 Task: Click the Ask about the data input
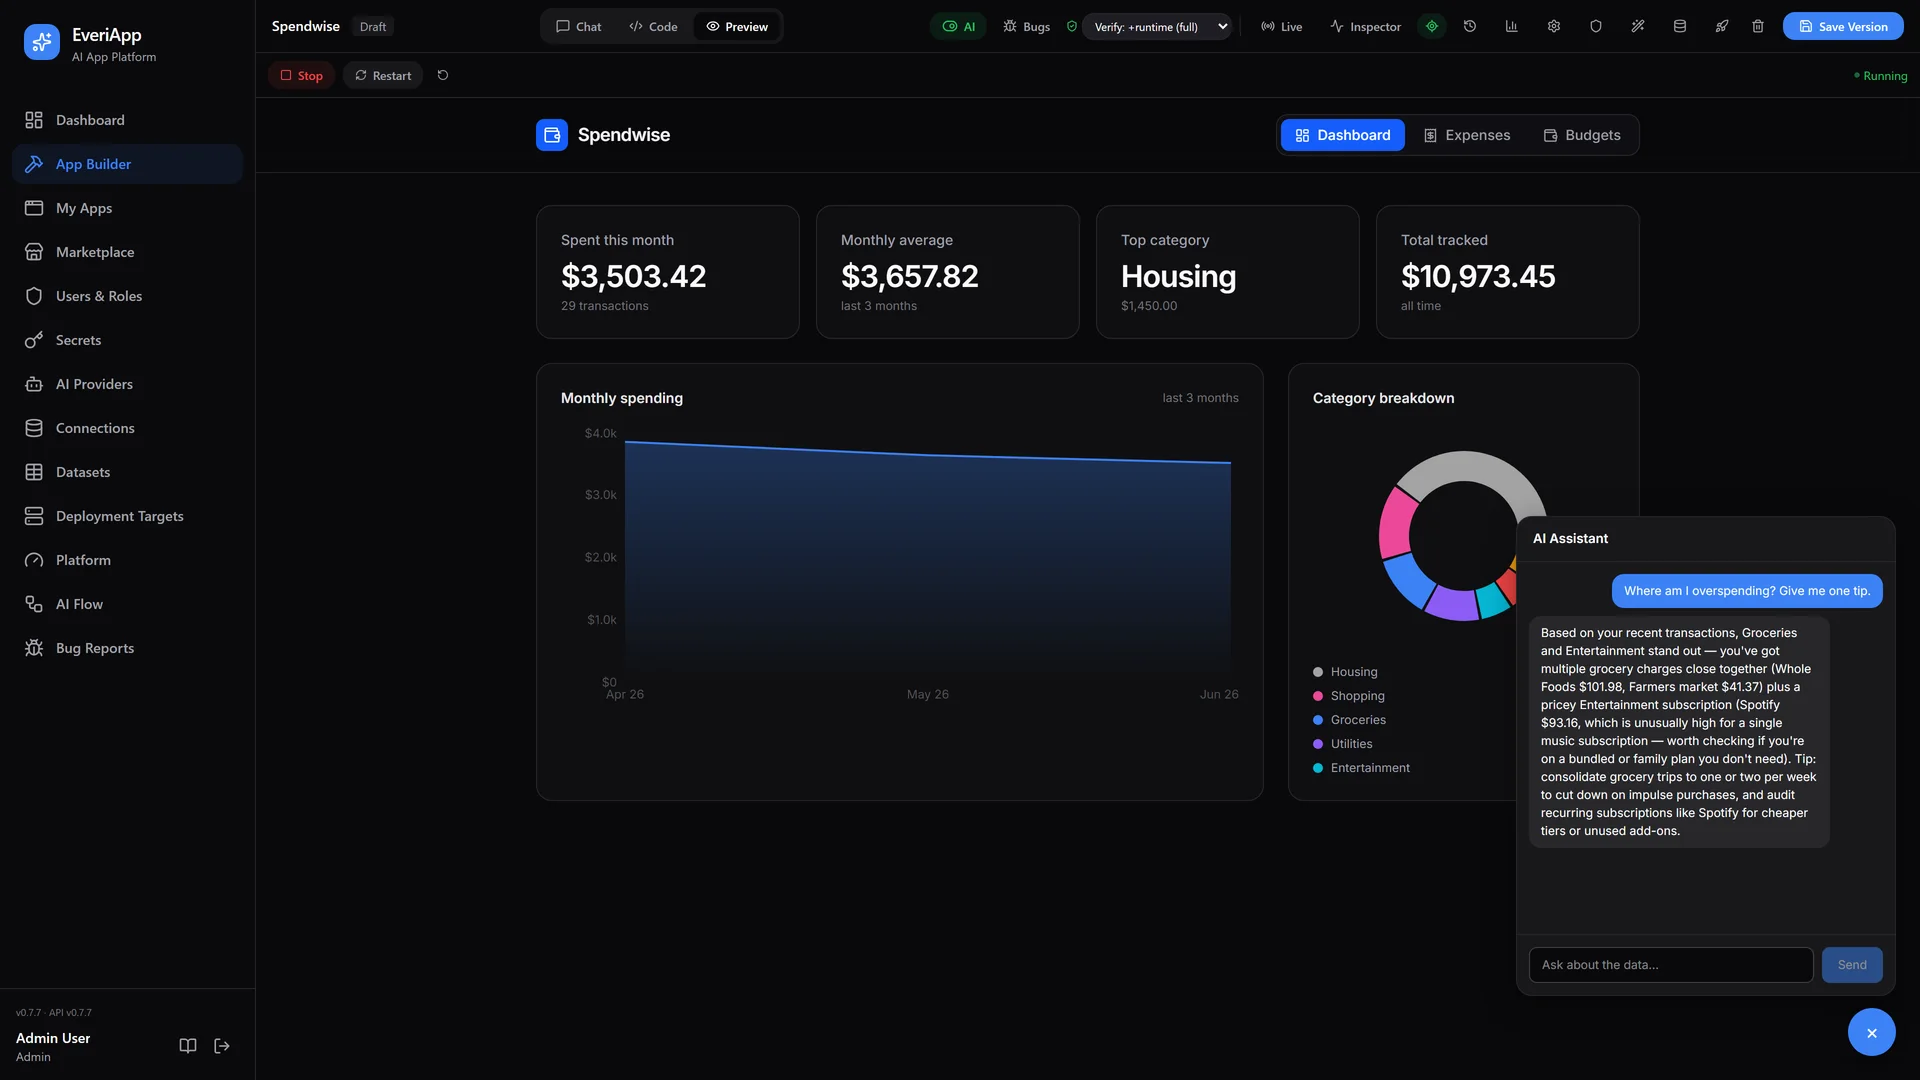pyautogui.click(x=1671, y=965)
